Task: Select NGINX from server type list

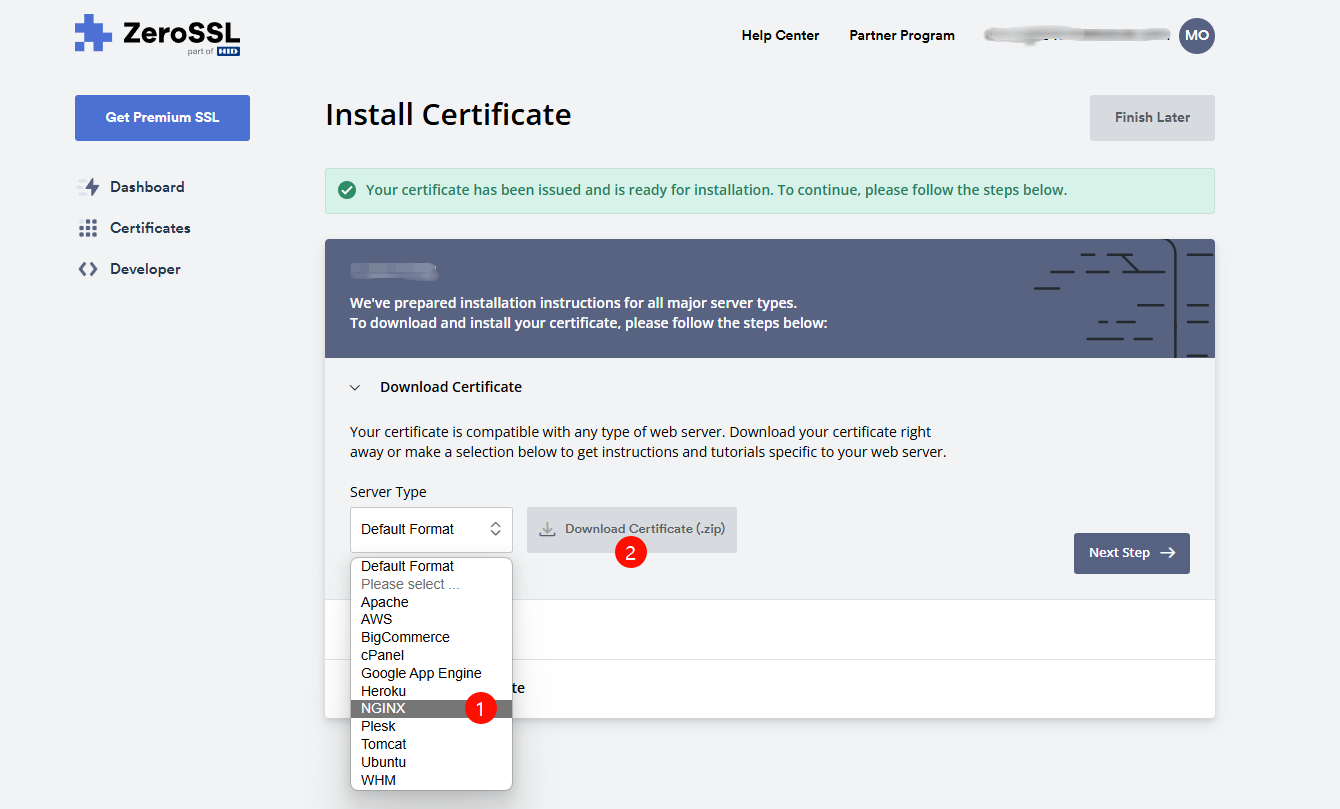Action: click(x=384, y=708)
